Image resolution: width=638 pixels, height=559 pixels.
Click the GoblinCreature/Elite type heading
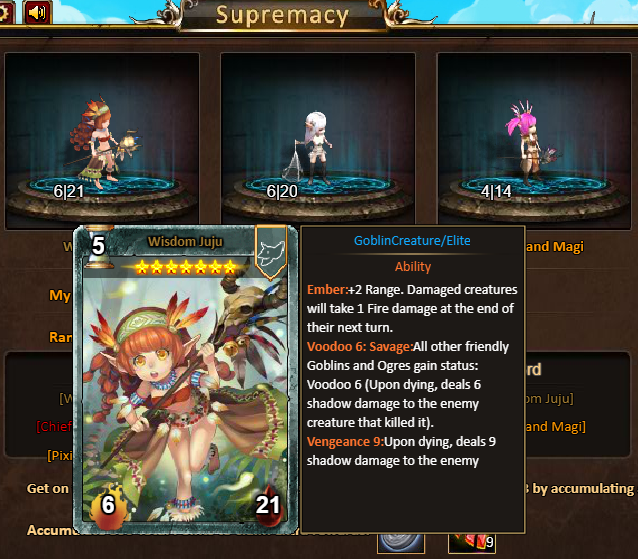(412, 241)
